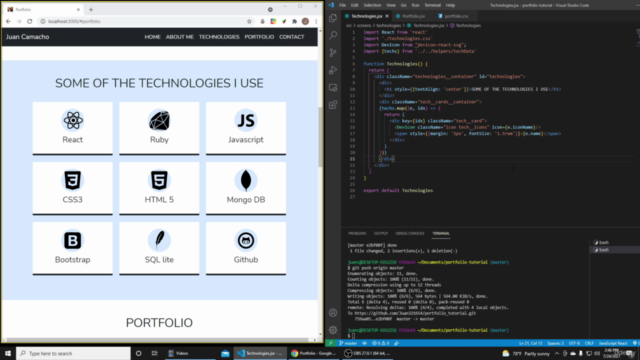
Task: Click the Github octocat icon
Action: pos(246,240)
